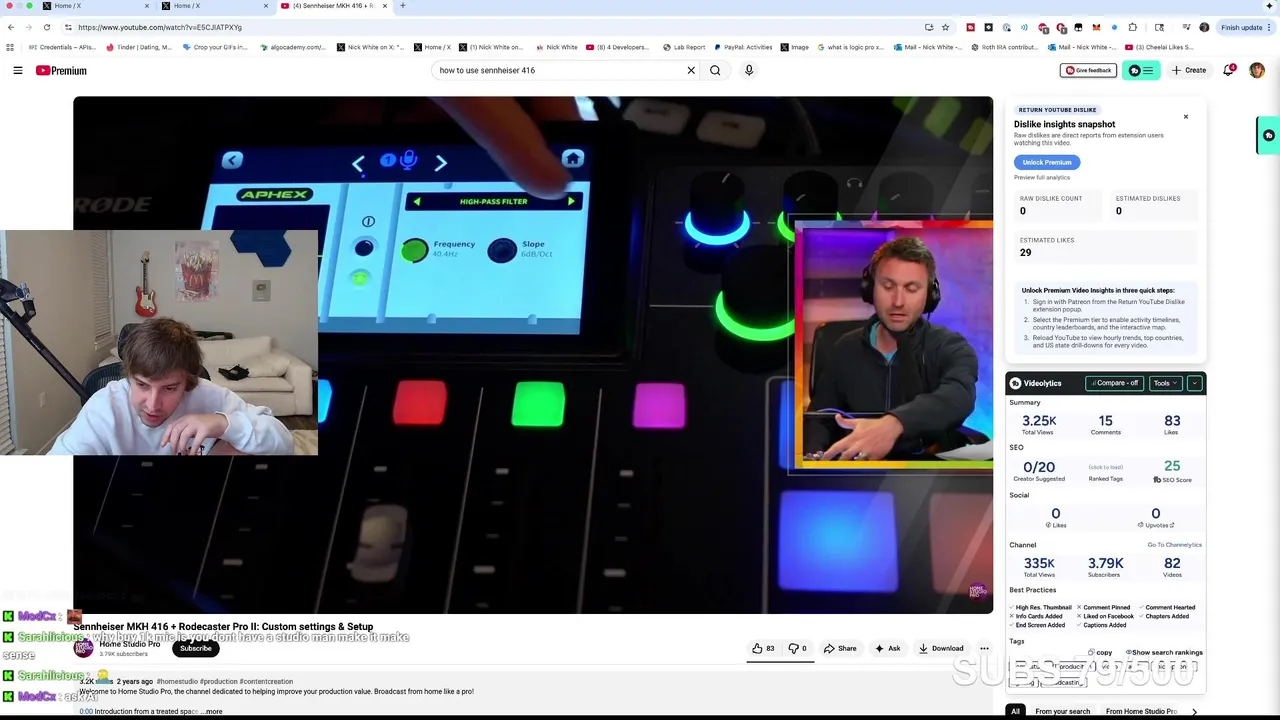Share the video

point(840,648)
